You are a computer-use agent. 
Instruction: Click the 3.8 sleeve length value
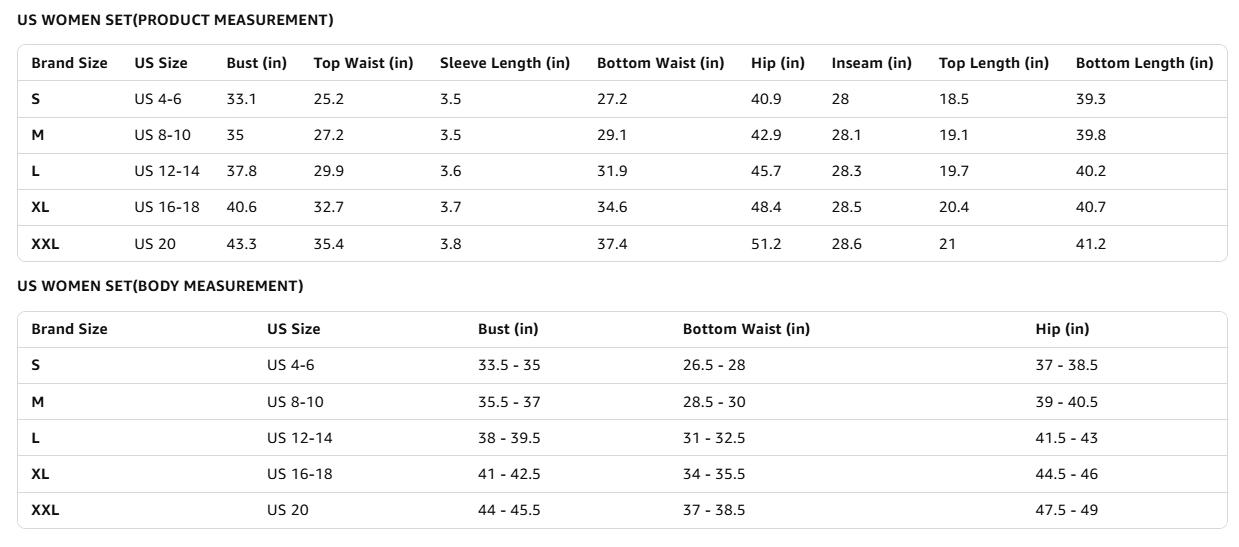click(451, 244)
